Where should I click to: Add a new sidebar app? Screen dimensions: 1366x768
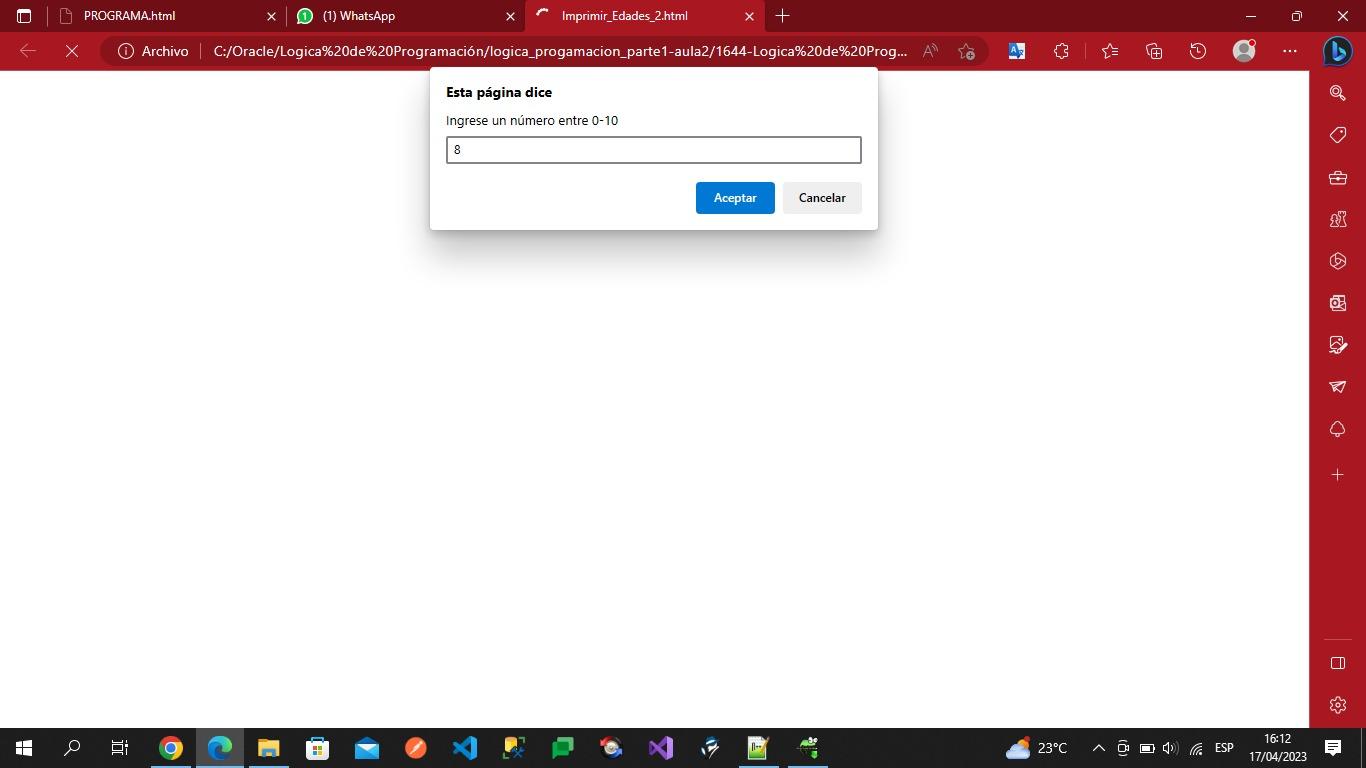[1338, 475]
